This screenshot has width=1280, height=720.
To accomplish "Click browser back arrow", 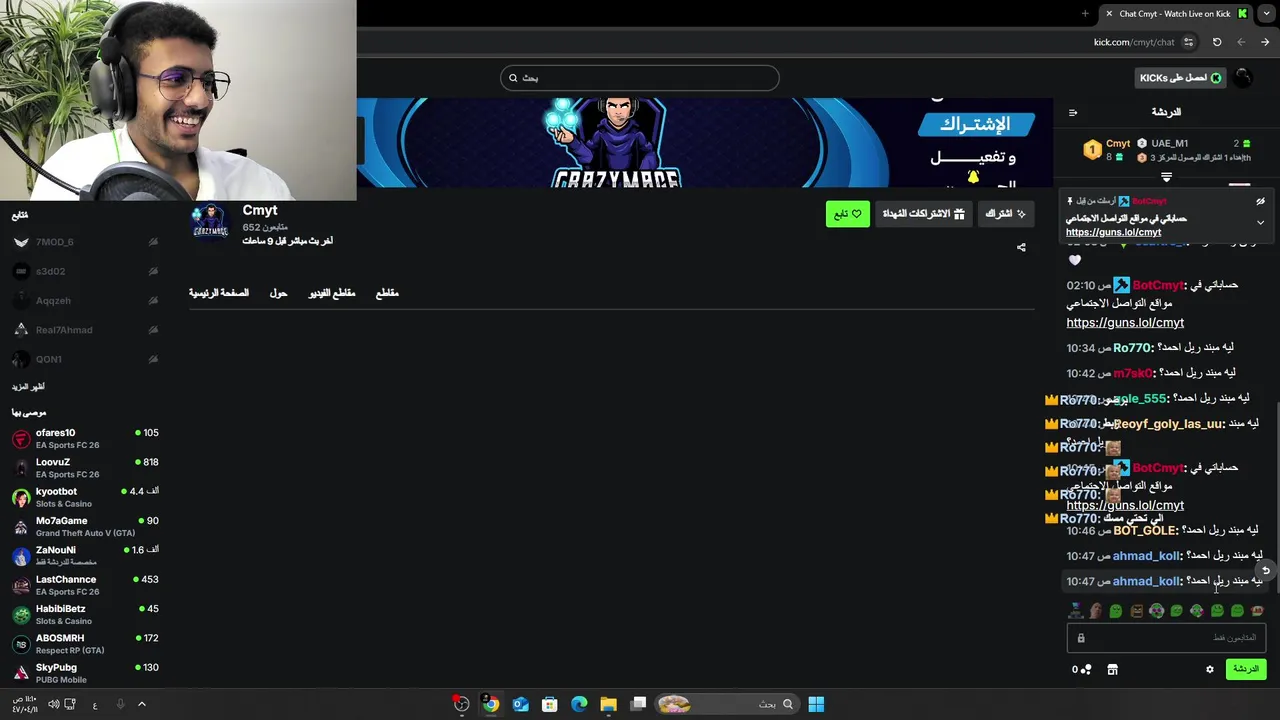I will click(1265, 42).
